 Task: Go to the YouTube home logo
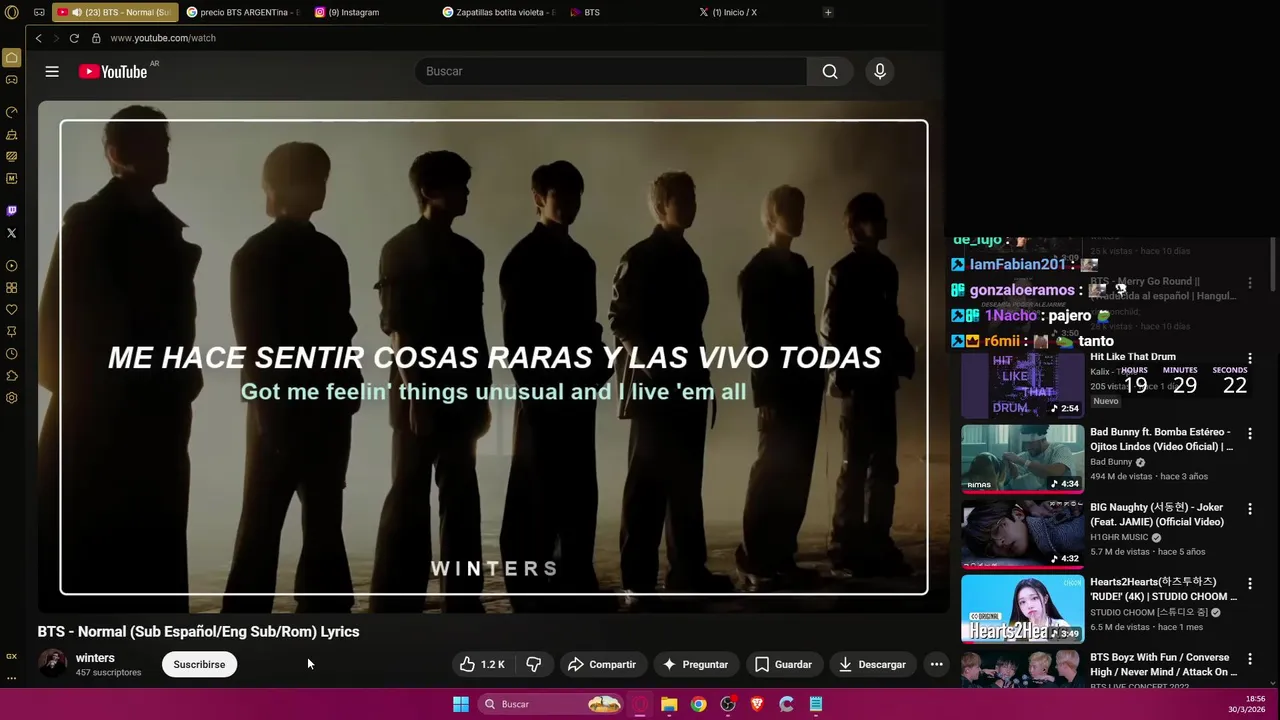pyautogui.click(x=113, y=71)
